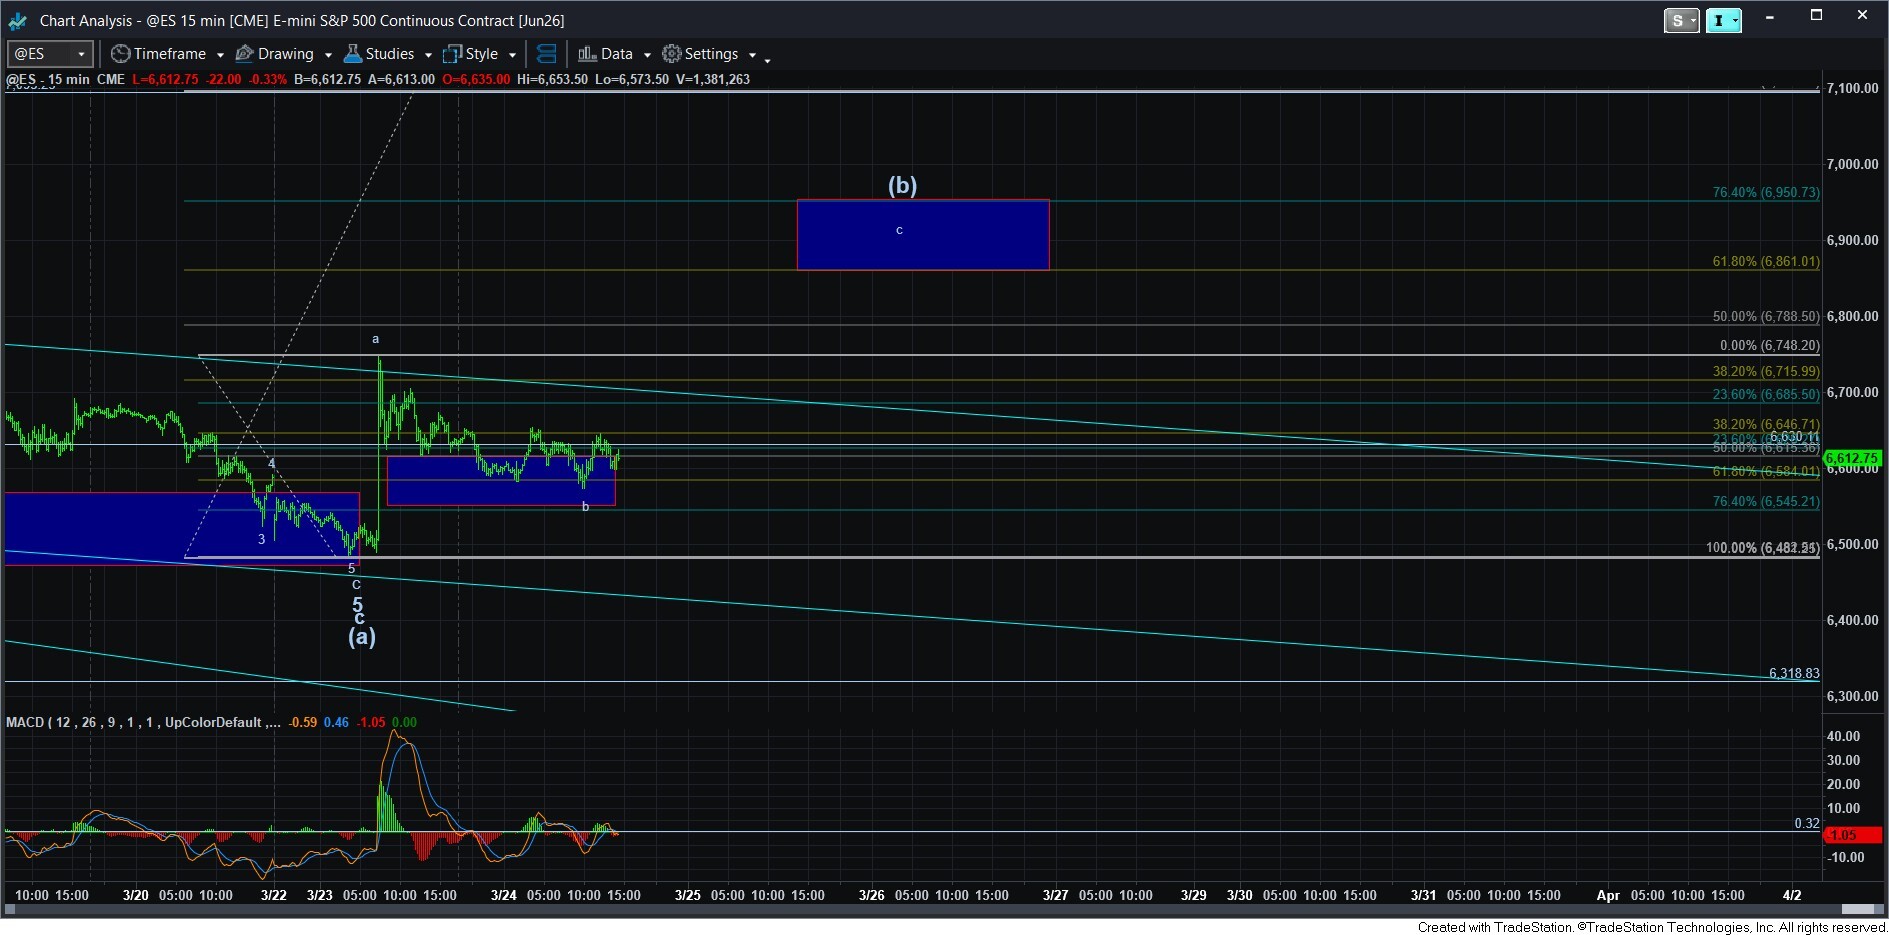The width and height of the screenshot is (1889, 935).
Task: Click the Studies flask icon
Action: point(352,54)
